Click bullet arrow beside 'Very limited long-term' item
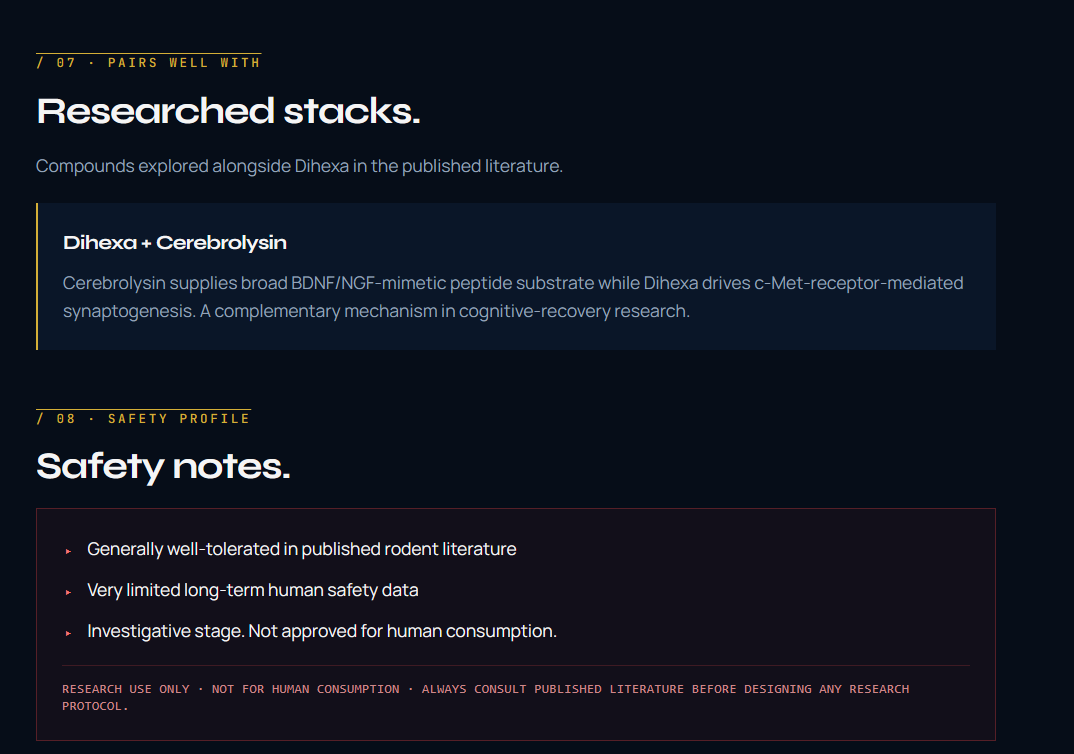The width and height of the screenshot is (1074, 754). pos(68,592)
